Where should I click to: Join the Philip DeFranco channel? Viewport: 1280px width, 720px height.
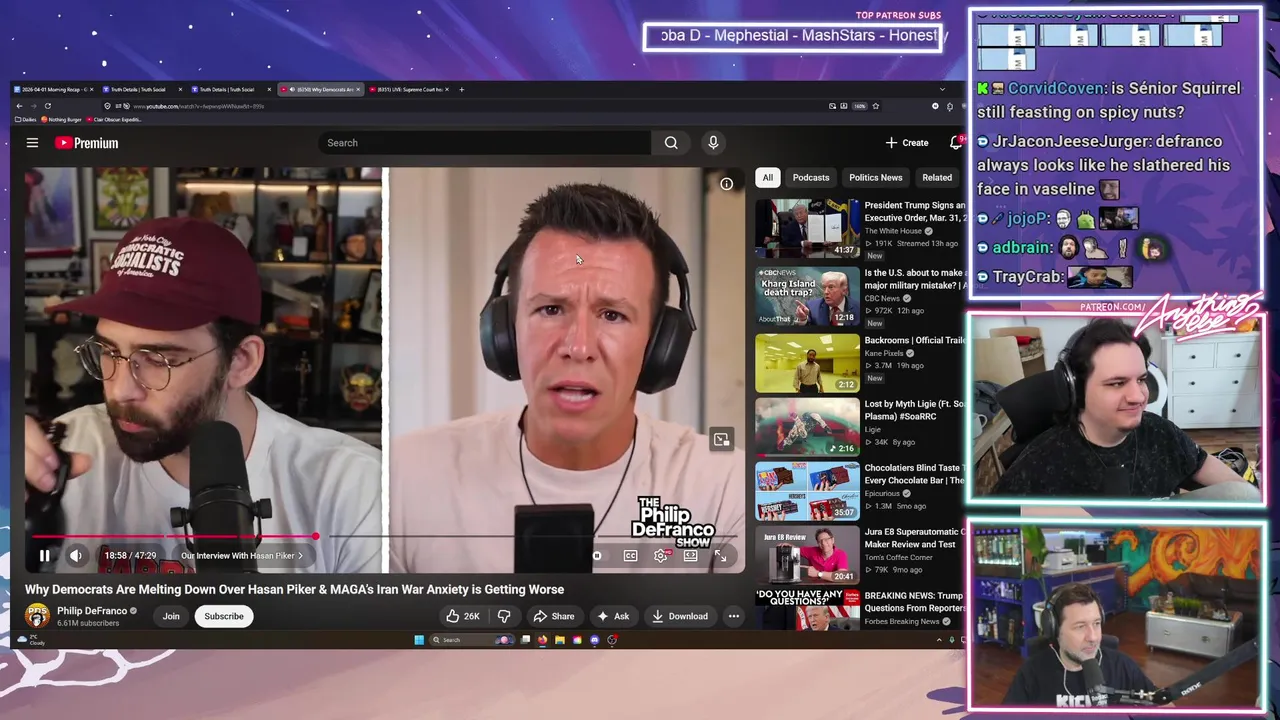(171, 616)
